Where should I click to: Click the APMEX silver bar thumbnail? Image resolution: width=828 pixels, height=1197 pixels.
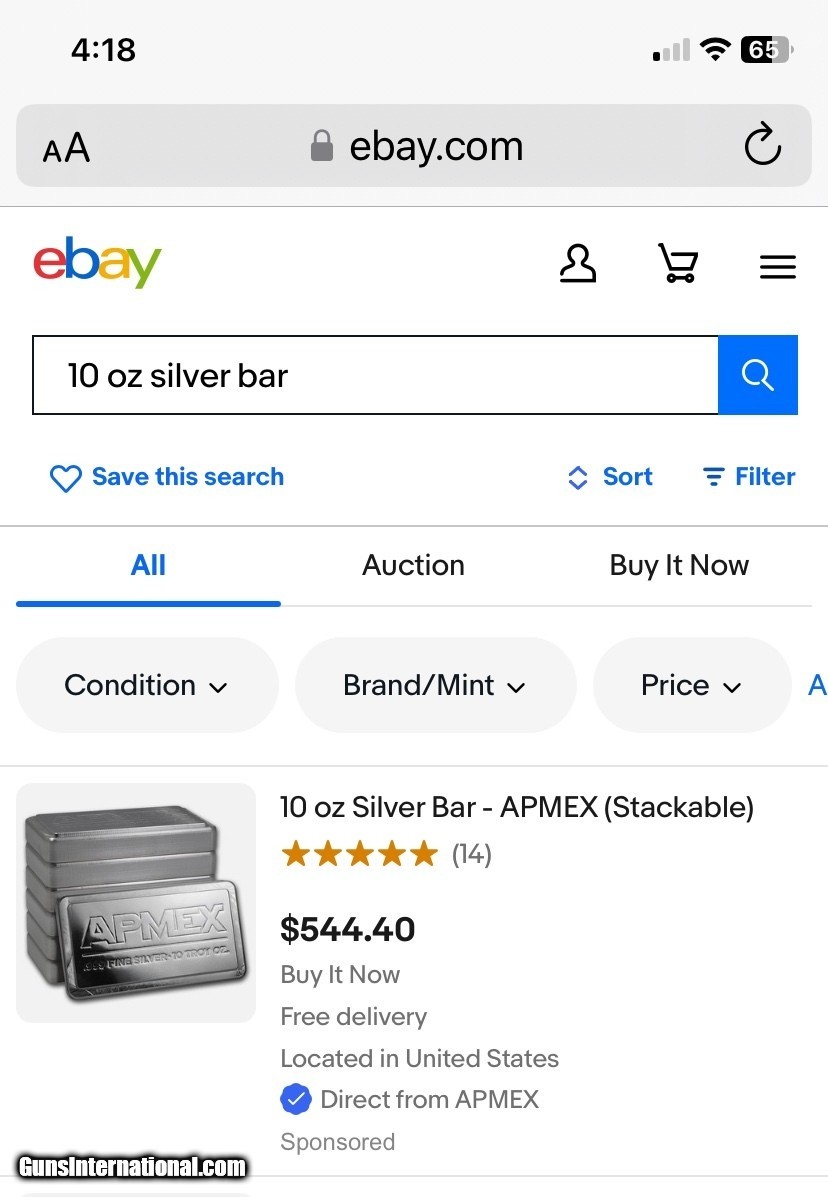click(x=136, y=903)
